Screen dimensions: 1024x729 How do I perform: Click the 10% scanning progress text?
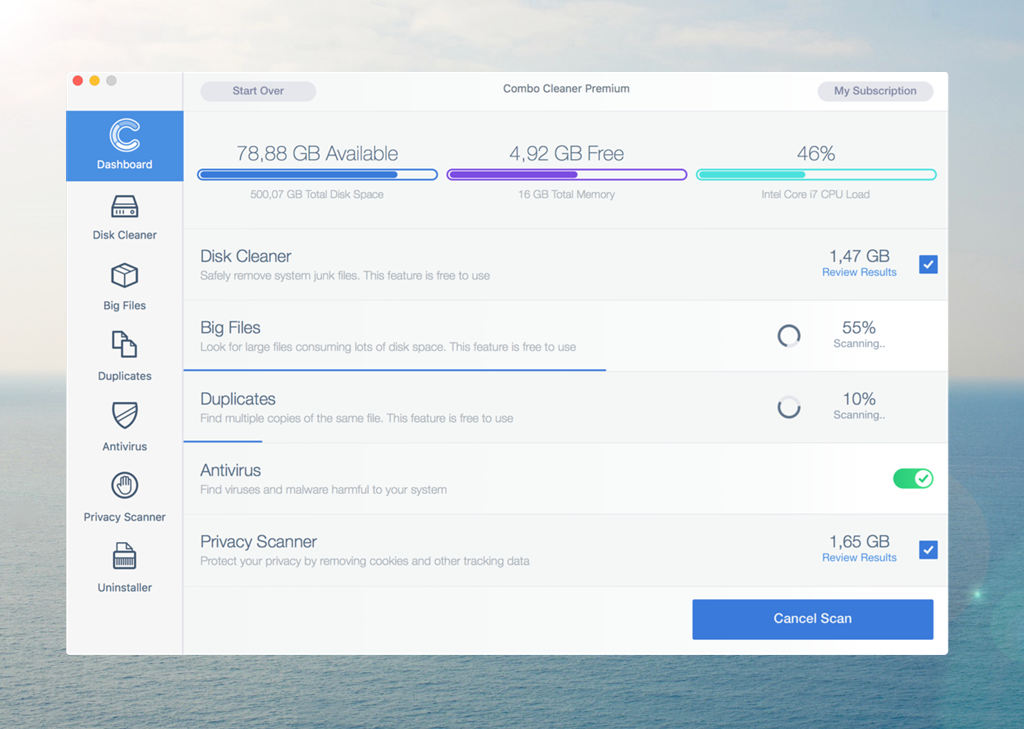(x=859, y=398)
